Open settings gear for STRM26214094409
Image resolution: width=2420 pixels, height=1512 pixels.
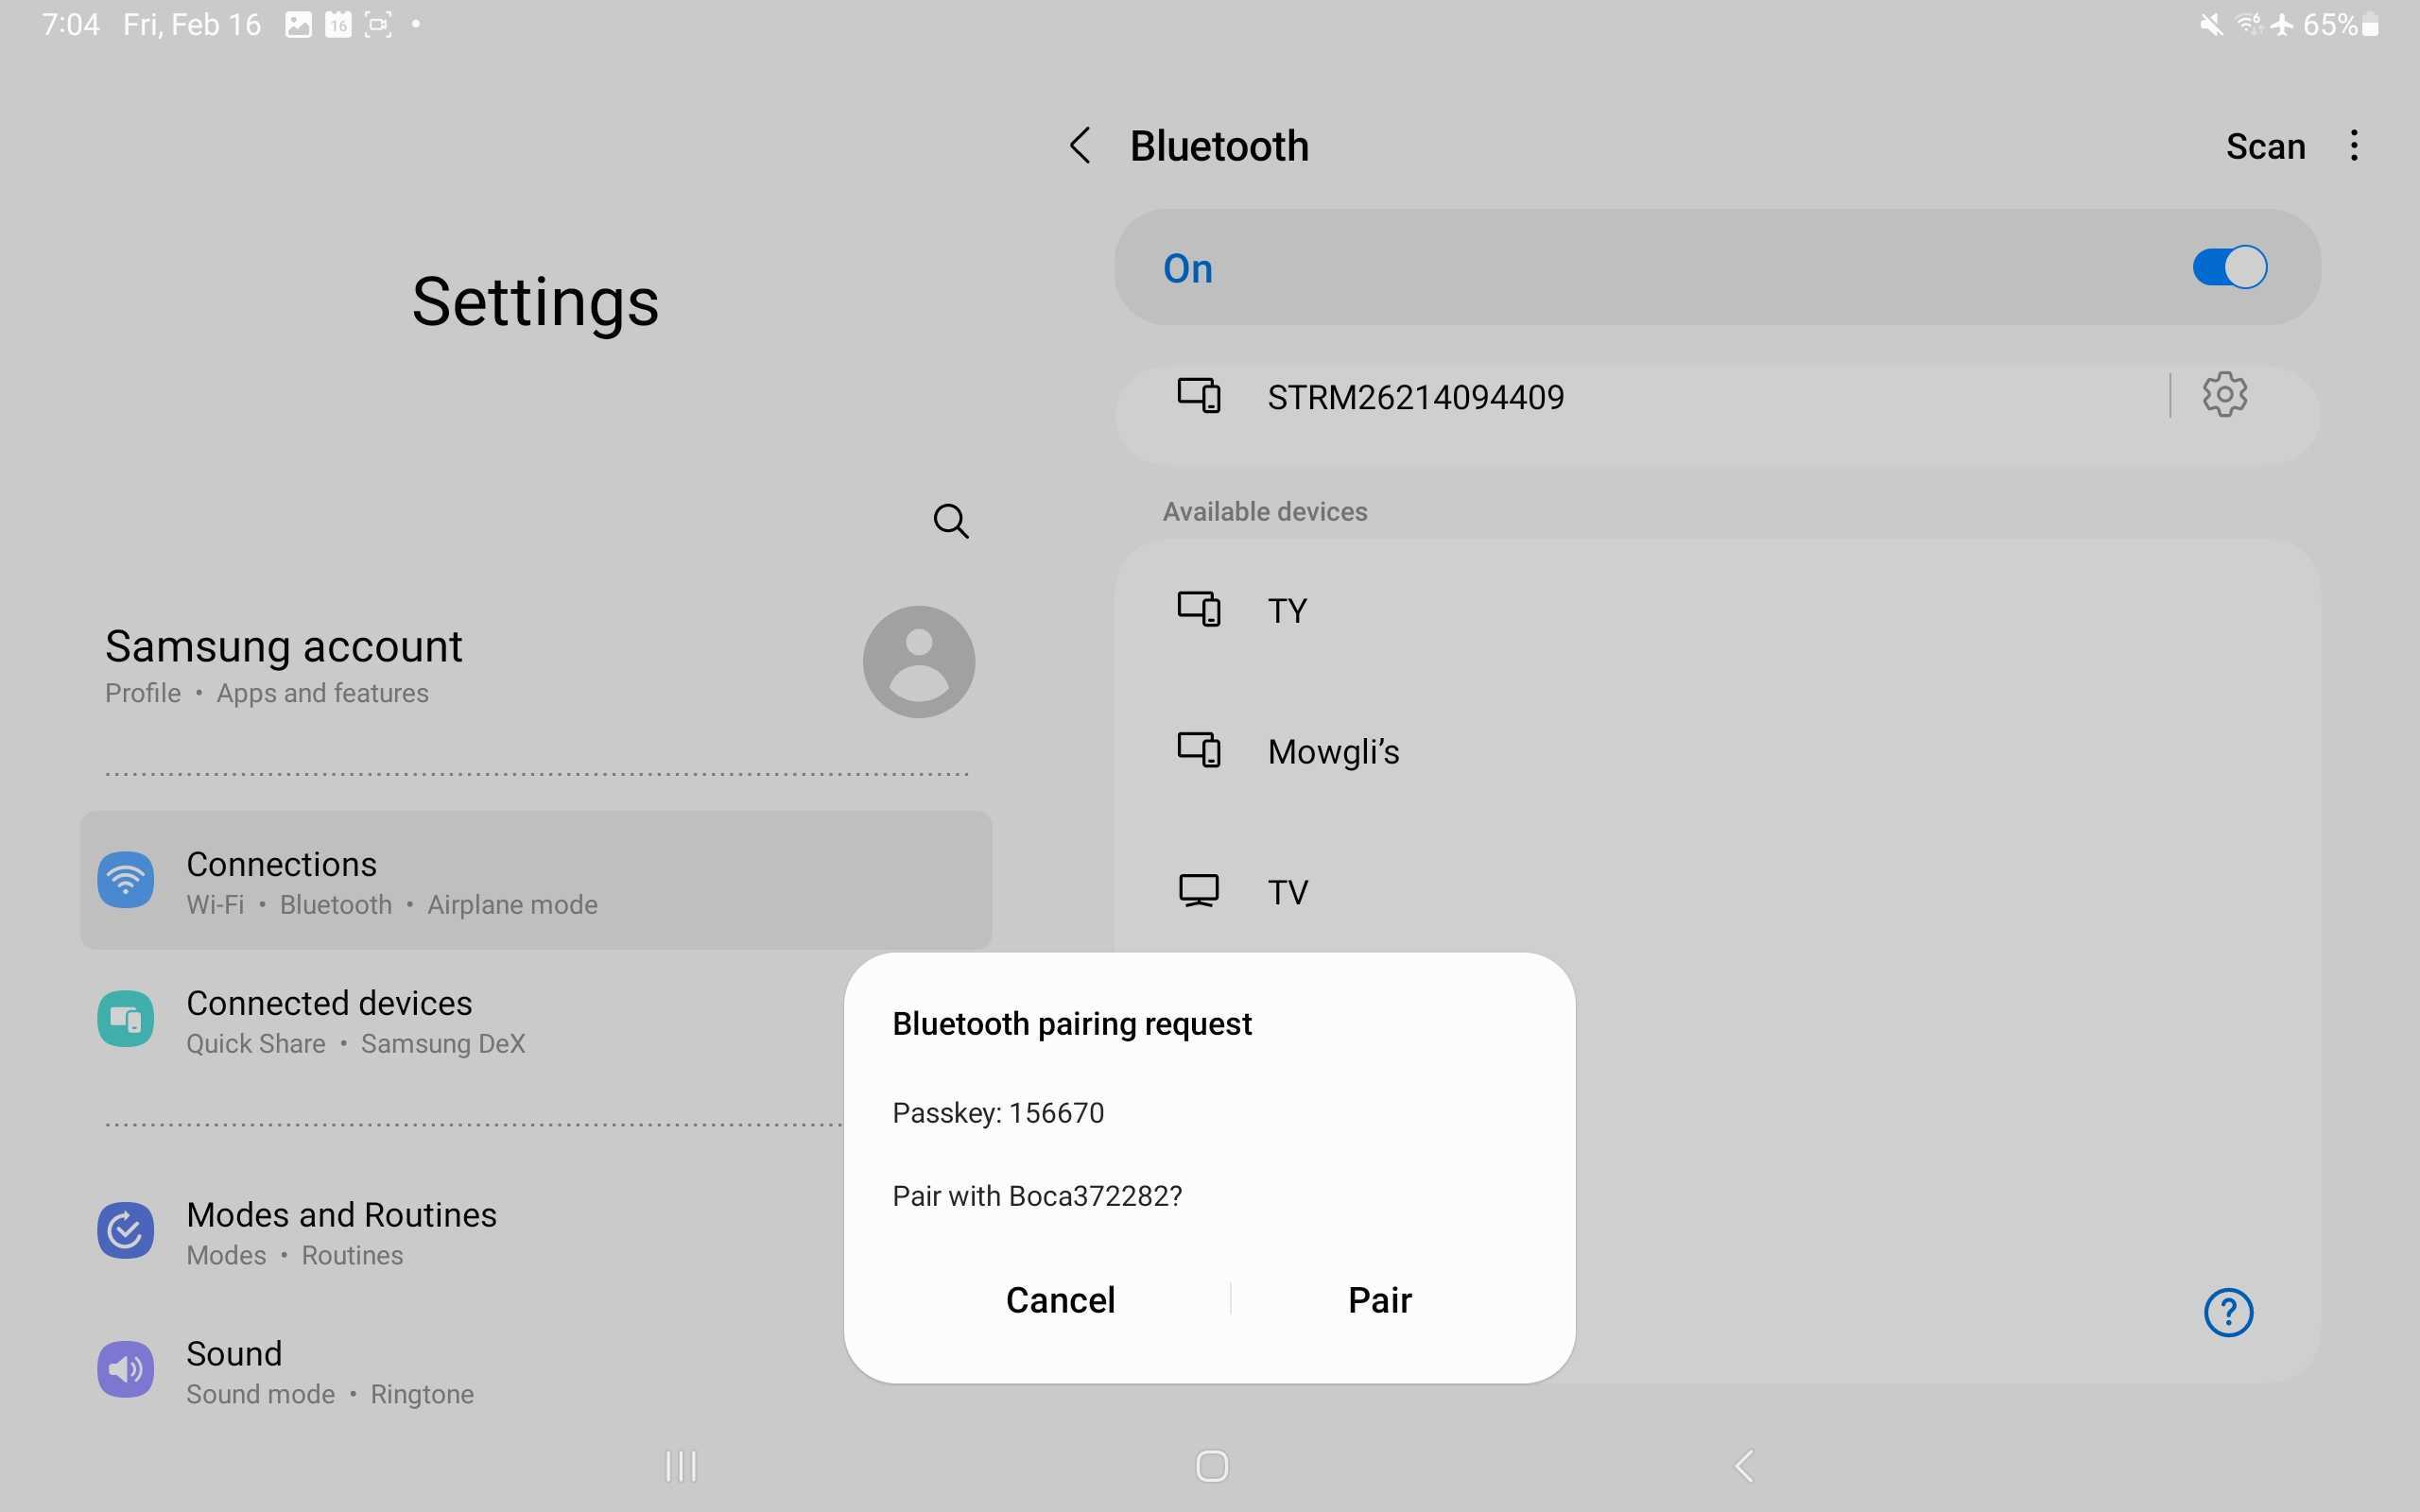2224,395
